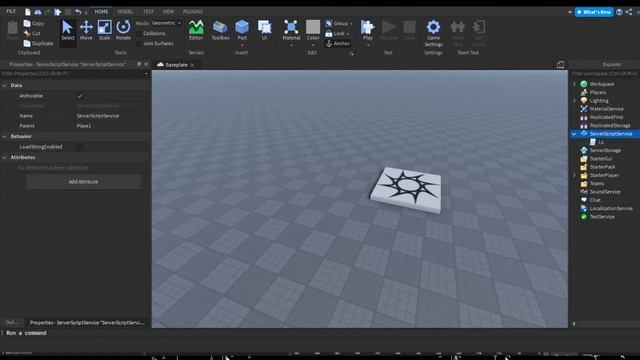This screenshot has height=360, width=640.
Task: Expand the Workspace tree node
Action: (574, 84)
